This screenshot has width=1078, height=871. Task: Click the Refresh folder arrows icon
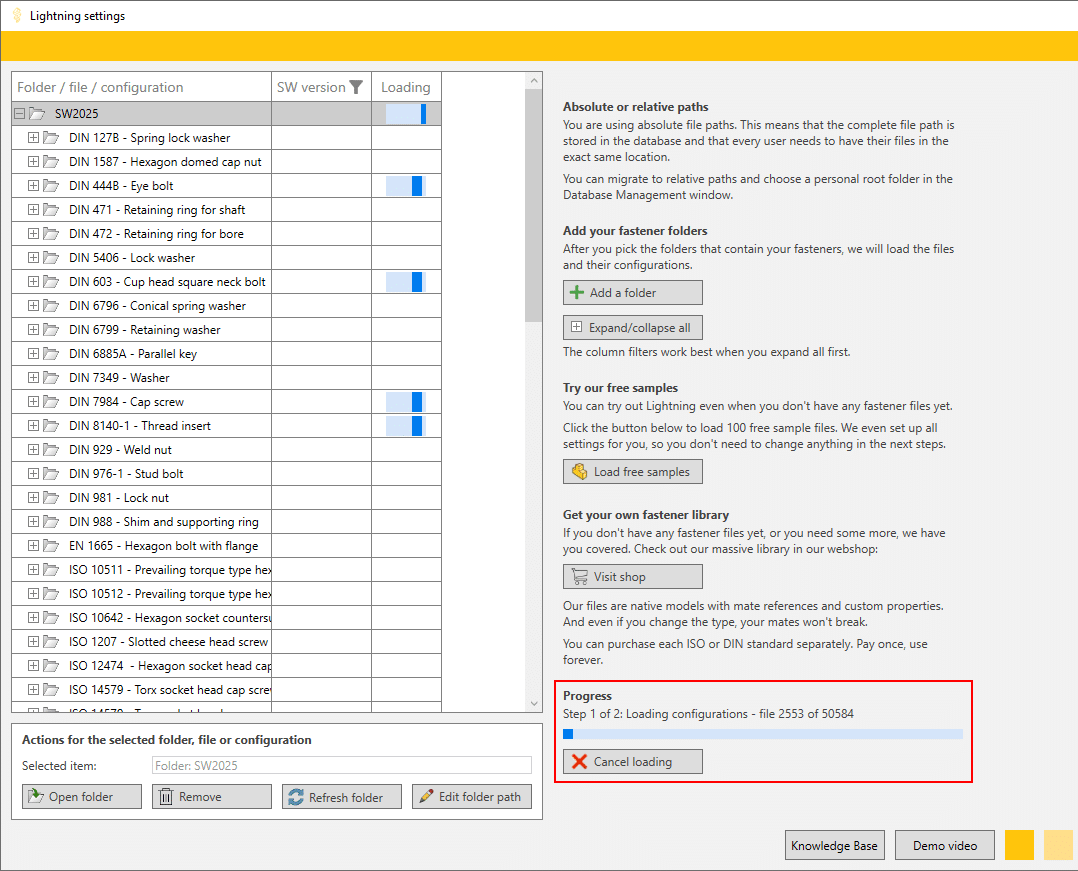click(296, 797)
